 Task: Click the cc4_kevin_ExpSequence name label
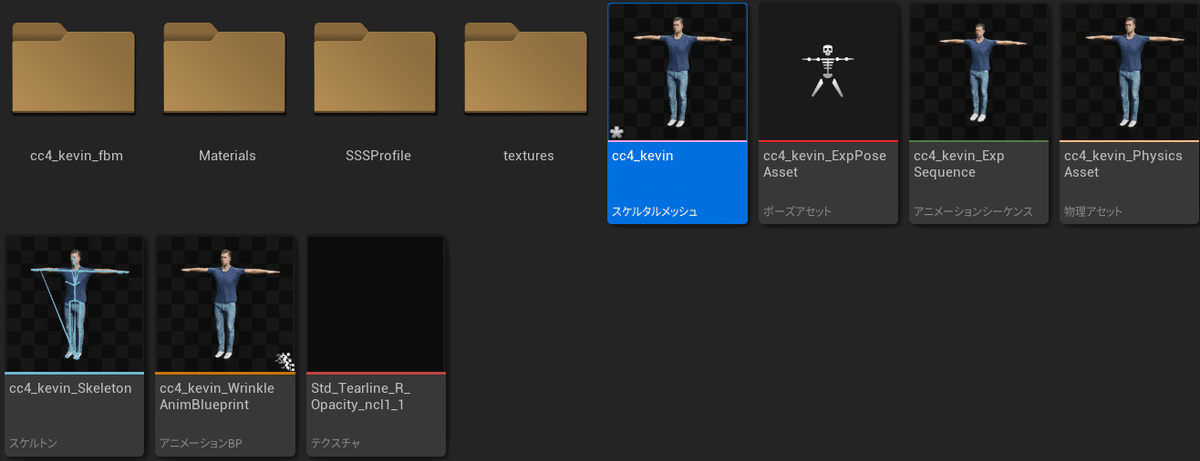(x=958, y=164)
